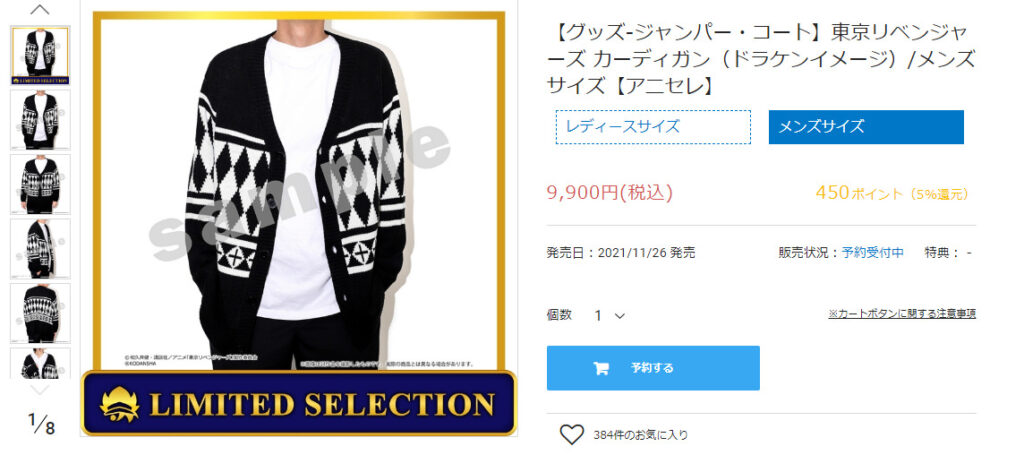Open the 個数 quantity dropdown

click(609, 315)
